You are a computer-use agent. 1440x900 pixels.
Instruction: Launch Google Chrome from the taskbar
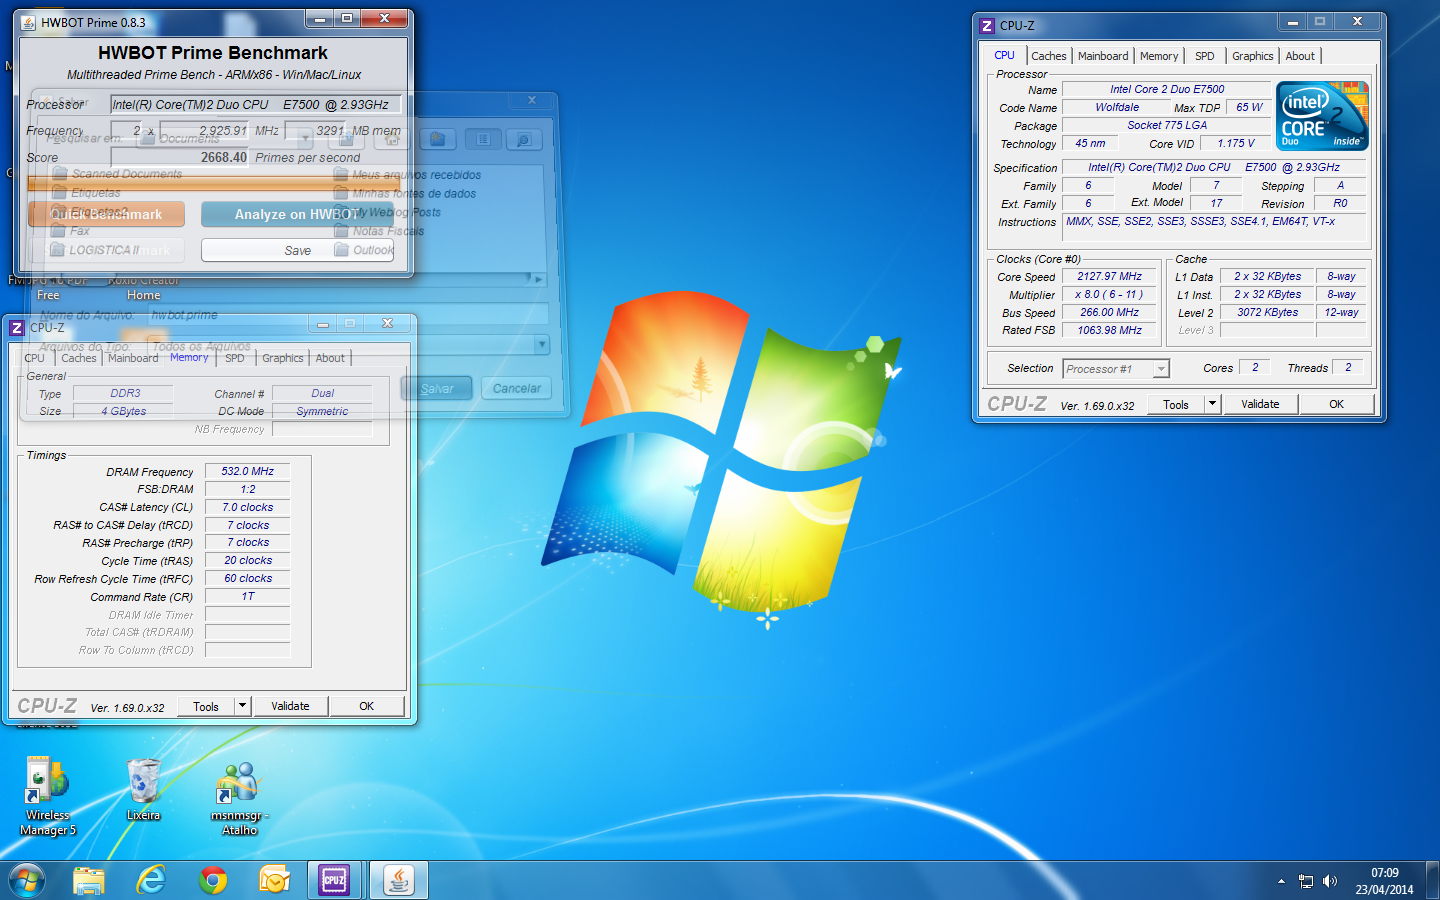[x=213, y=880]
